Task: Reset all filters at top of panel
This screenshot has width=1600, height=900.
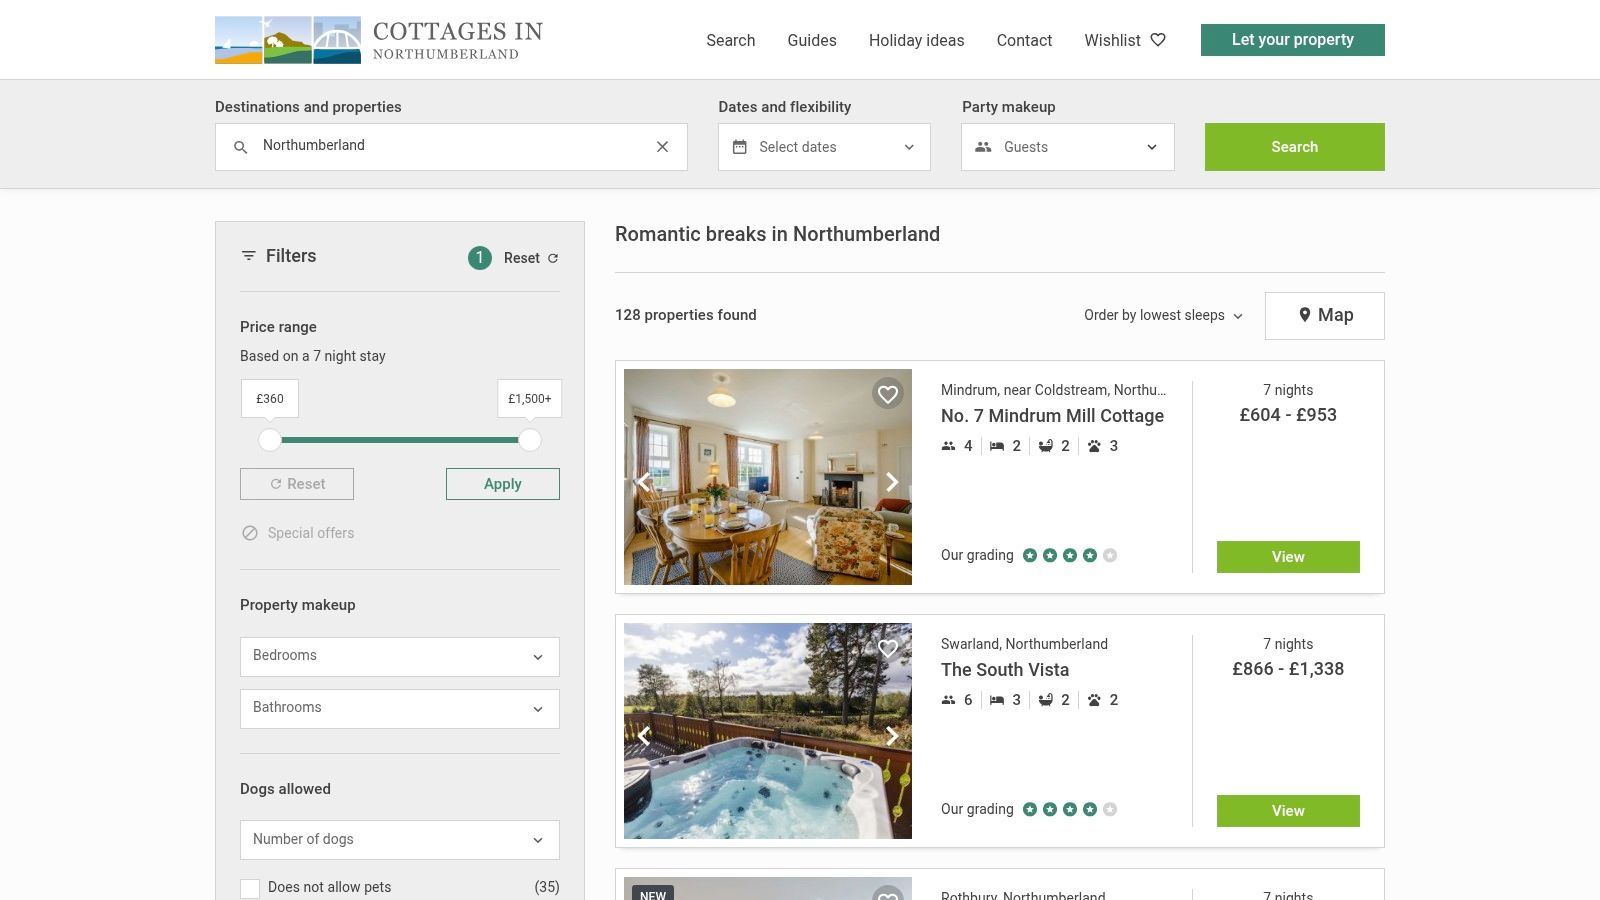Action: click(531, 258)
